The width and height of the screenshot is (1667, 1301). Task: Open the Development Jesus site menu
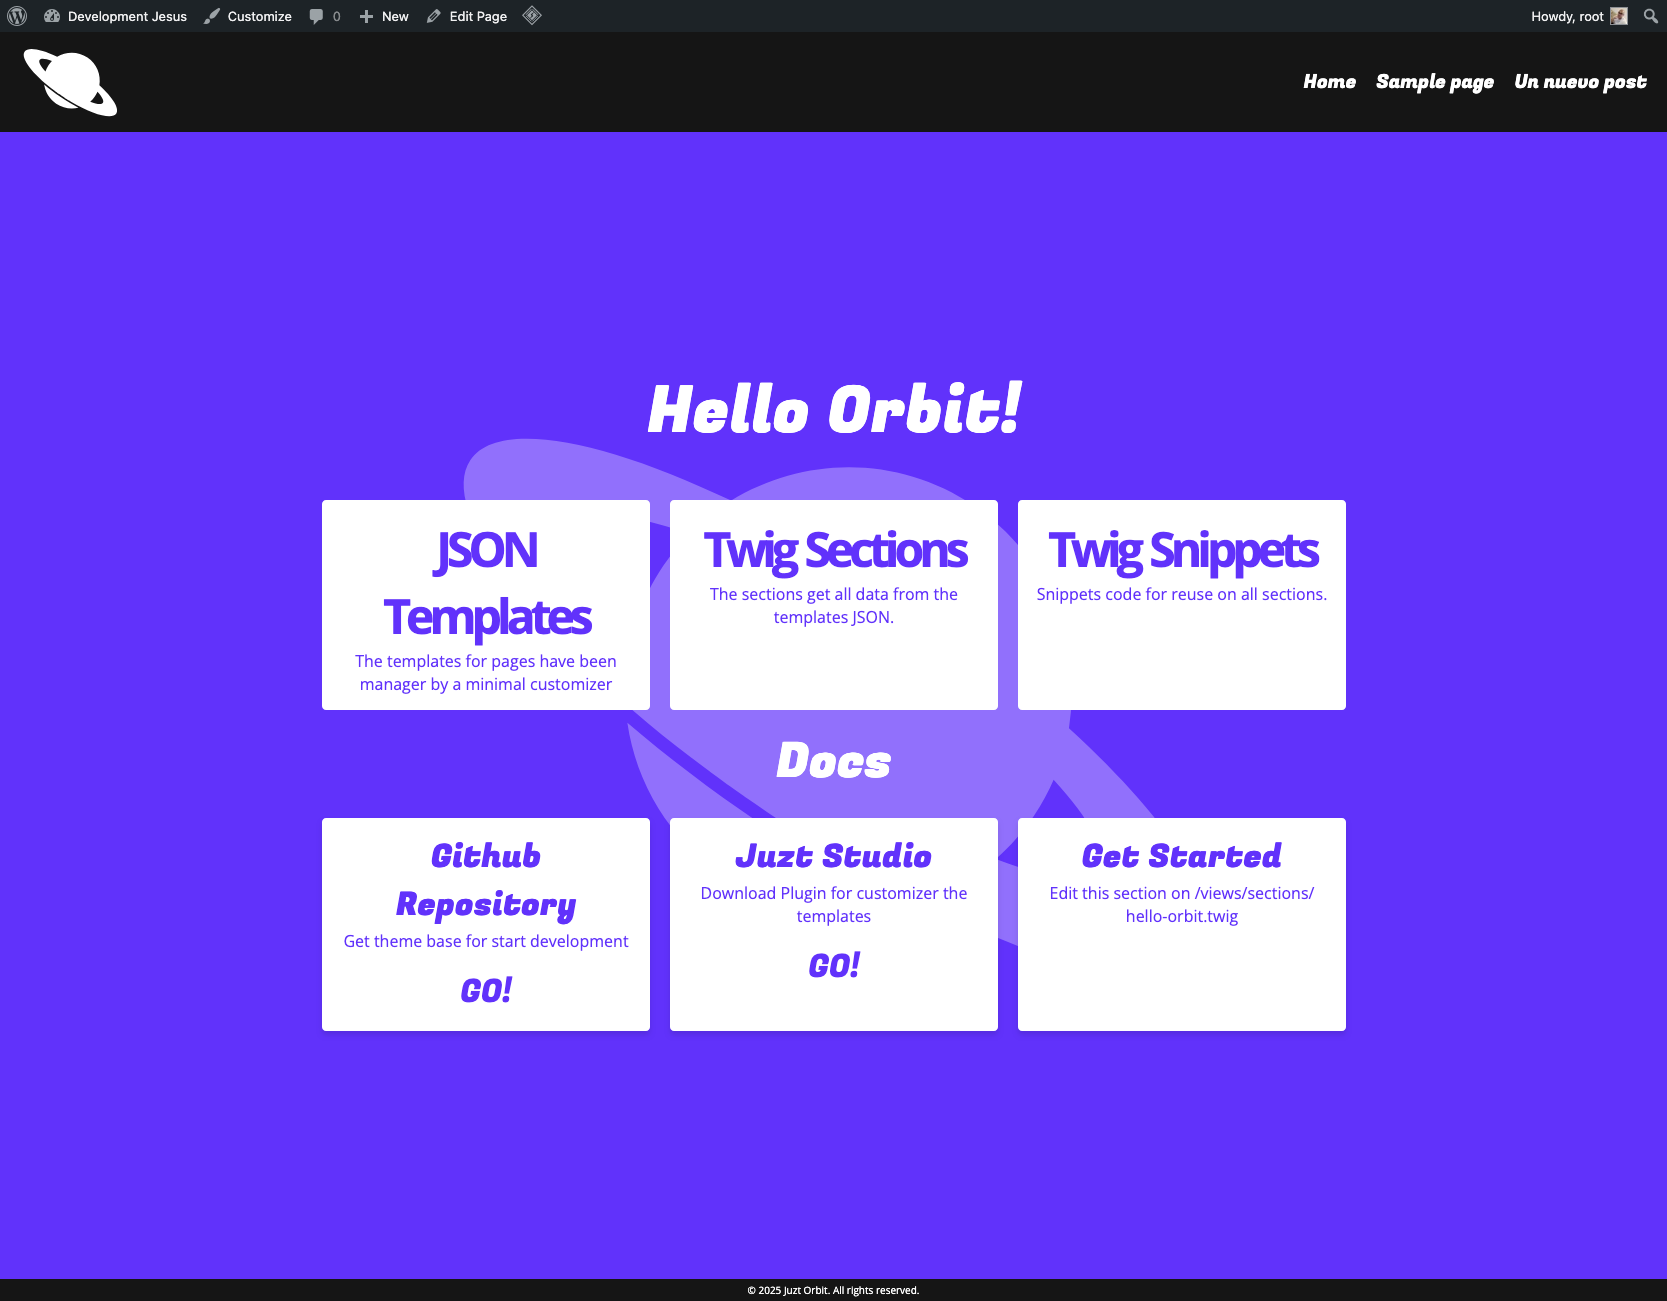coord(116,16)
